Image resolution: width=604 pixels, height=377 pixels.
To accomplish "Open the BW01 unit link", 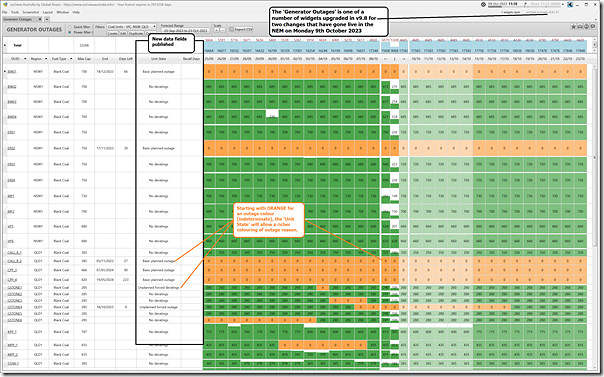I will click(12, 72).
